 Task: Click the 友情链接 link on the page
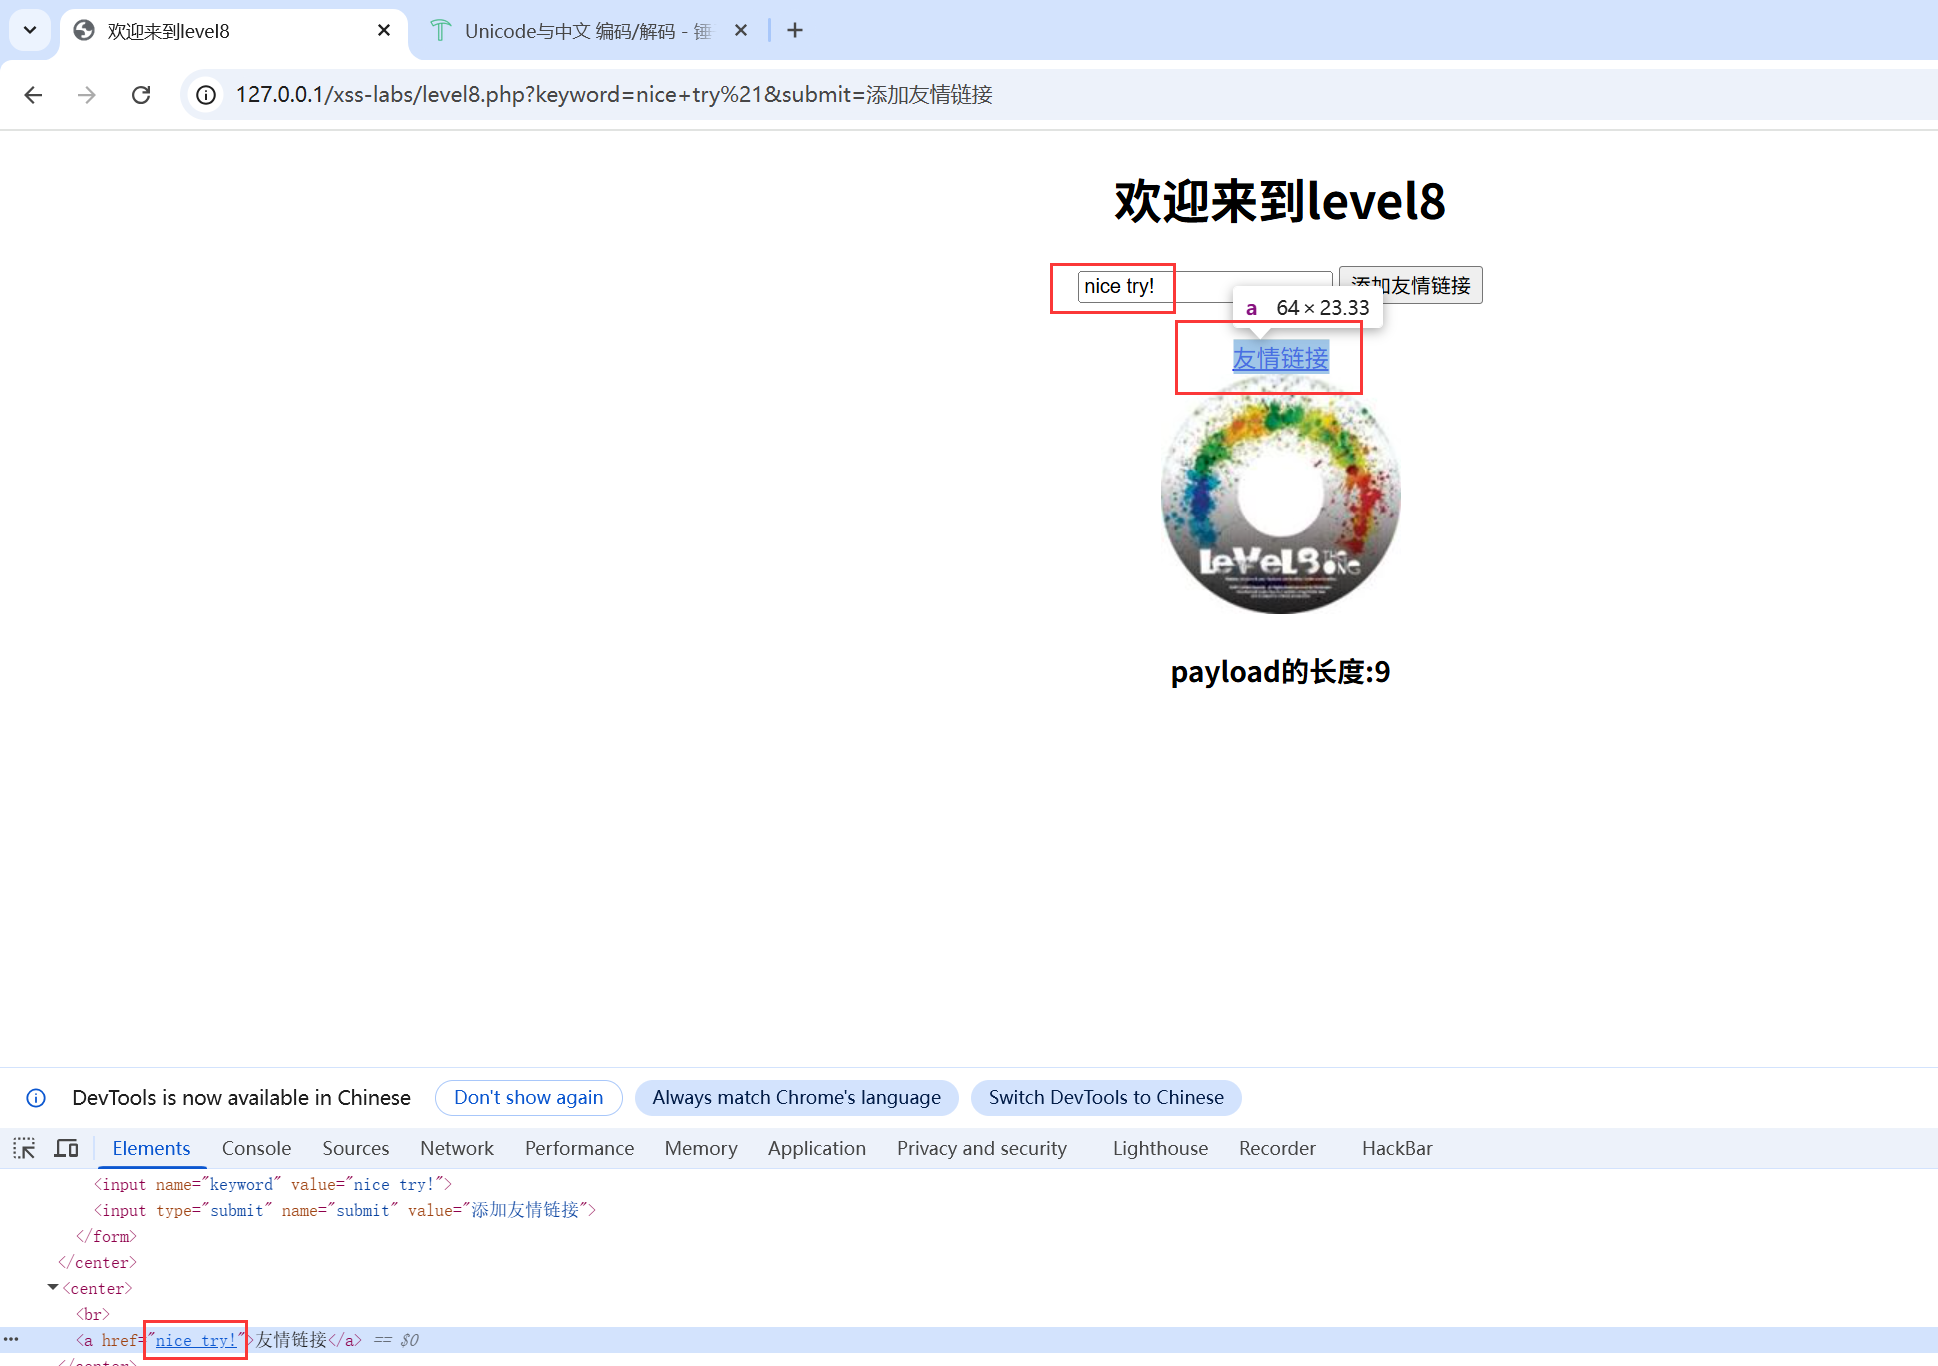(1280, 358)
